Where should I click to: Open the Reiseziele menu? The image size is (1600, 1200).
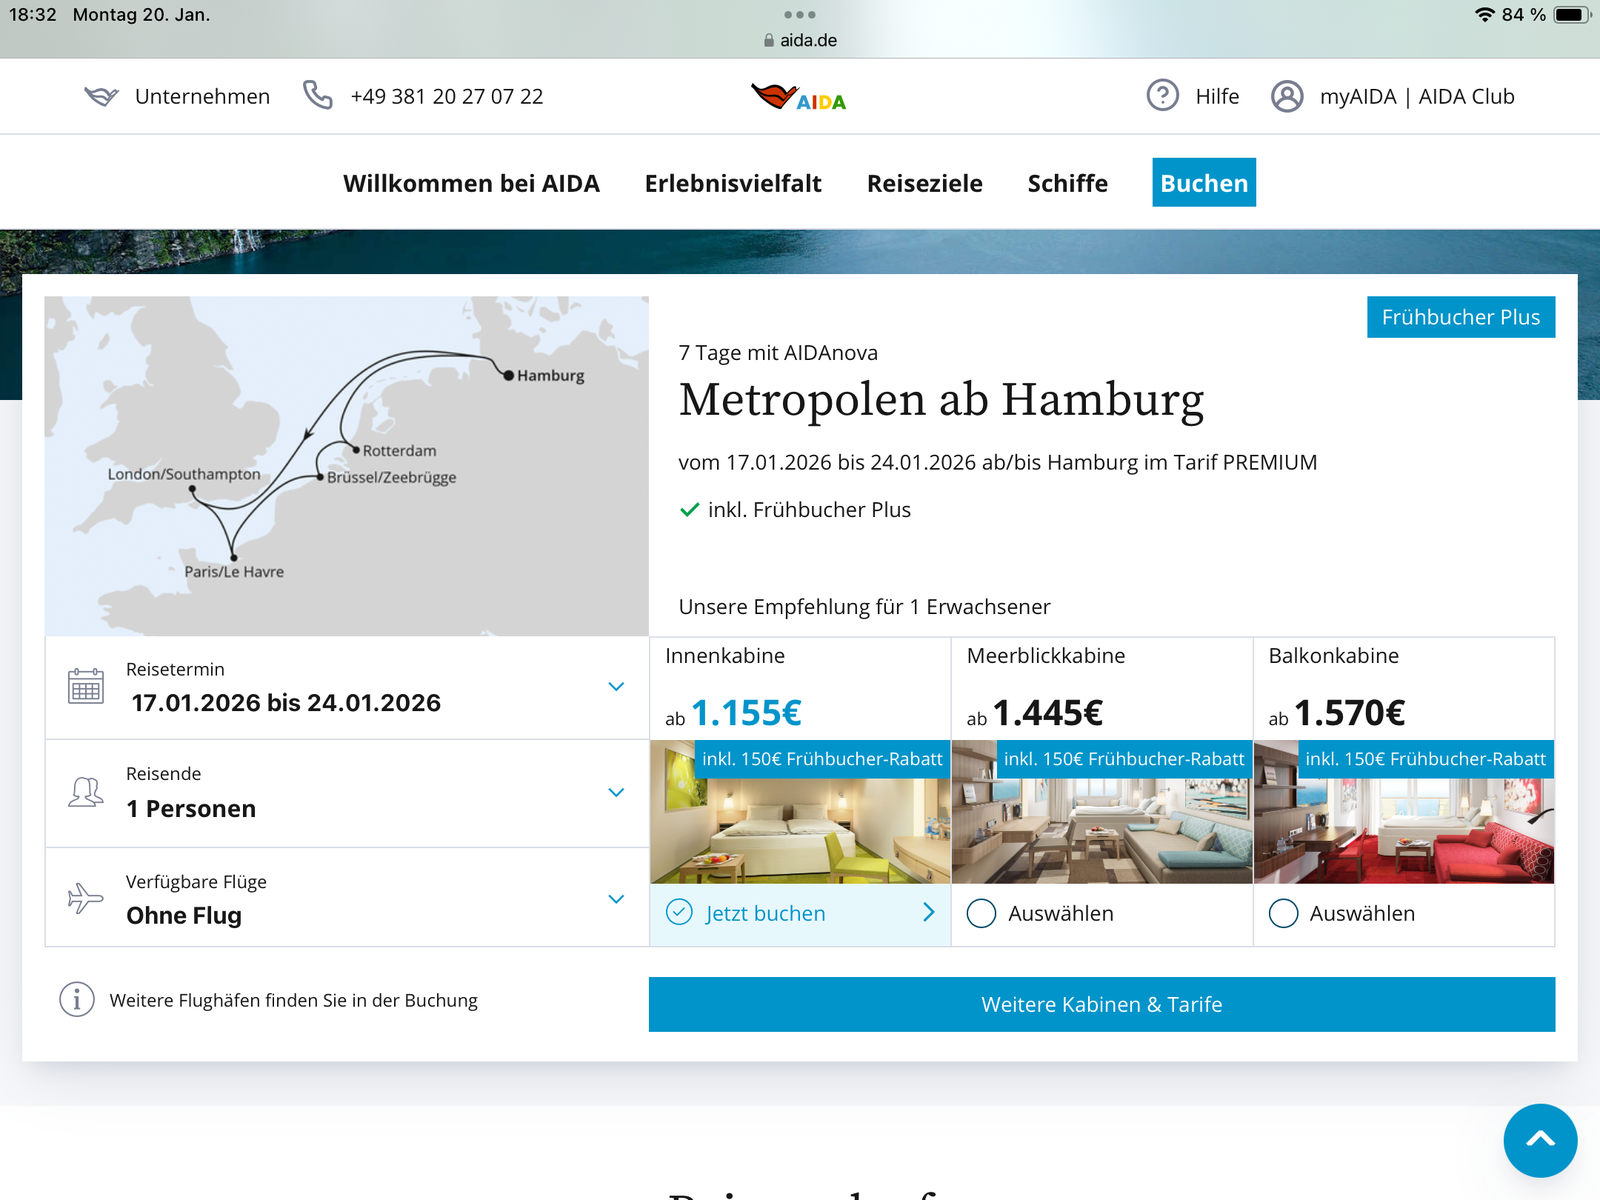(x=925, y=184)
